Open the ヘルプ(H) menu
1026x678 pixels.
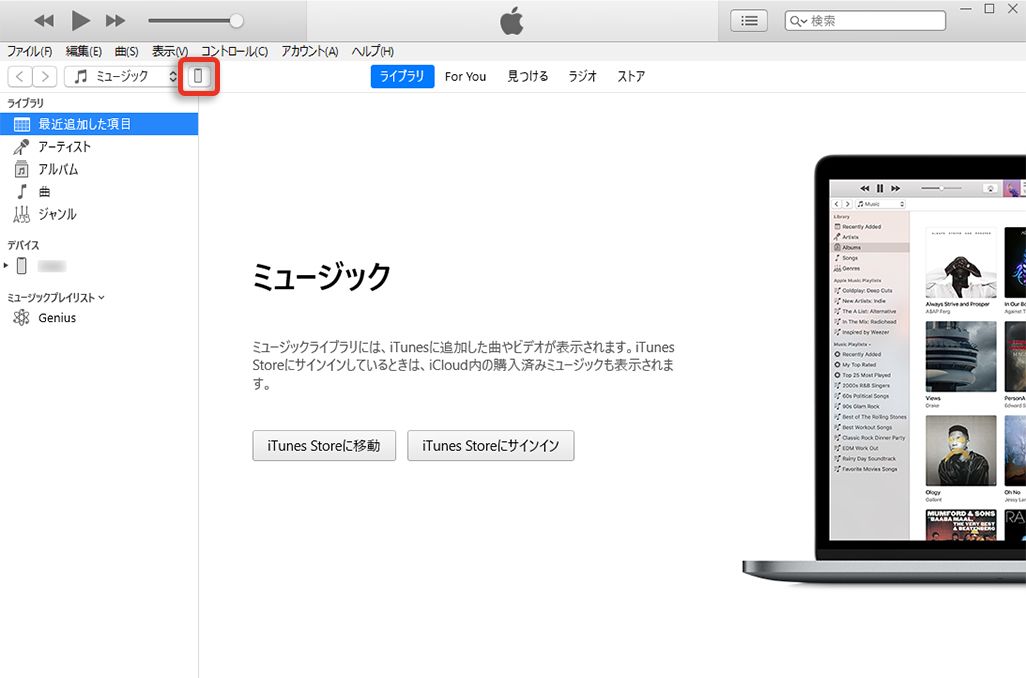pyautogui.click(x=372, y=51)
